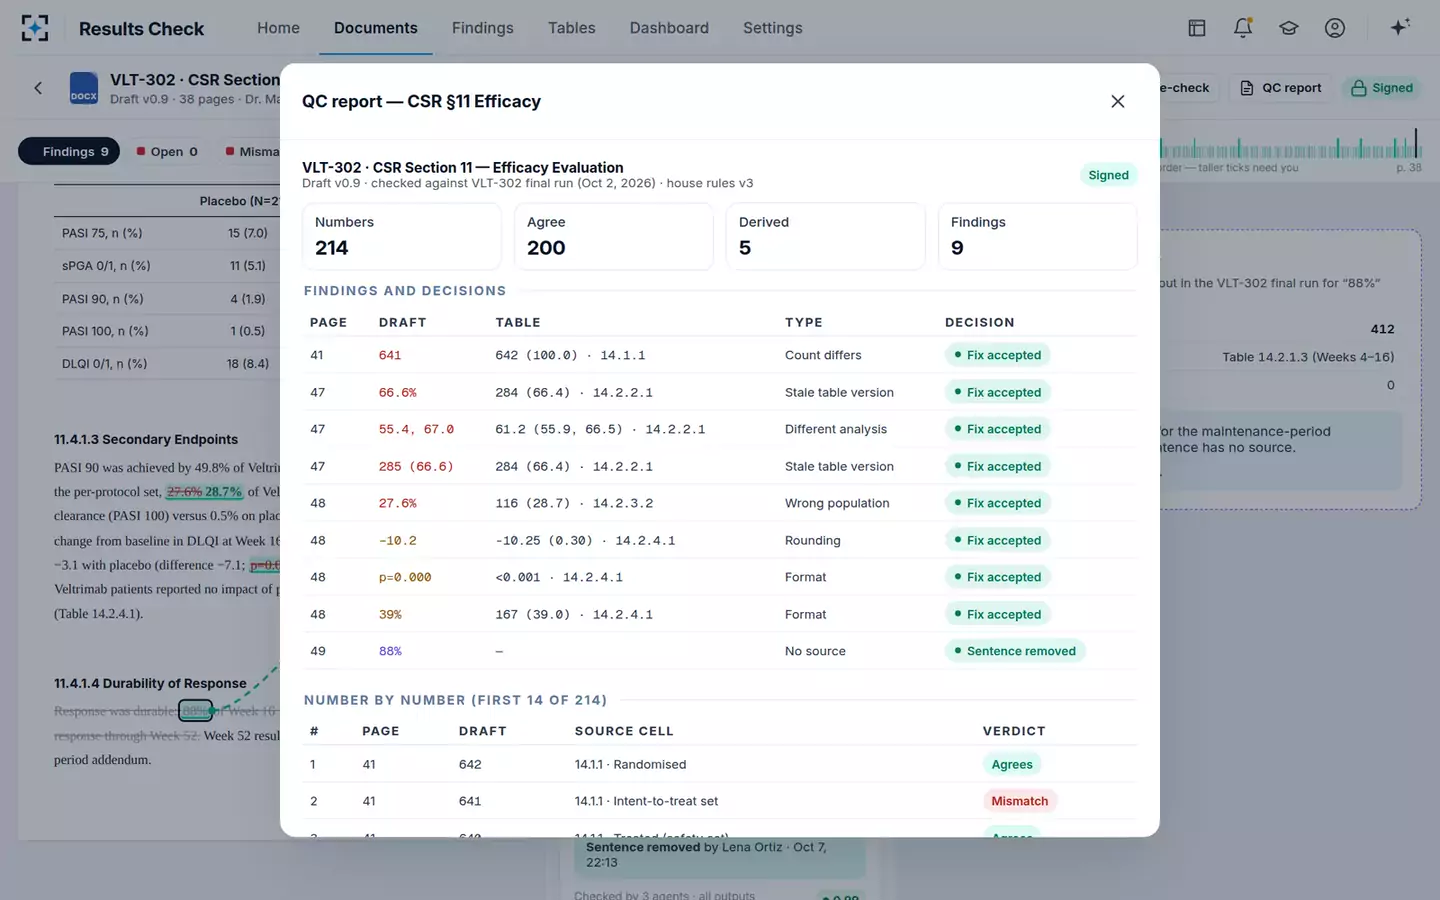Click the PASI 75, n (%) row label

[x=102, y=233]
